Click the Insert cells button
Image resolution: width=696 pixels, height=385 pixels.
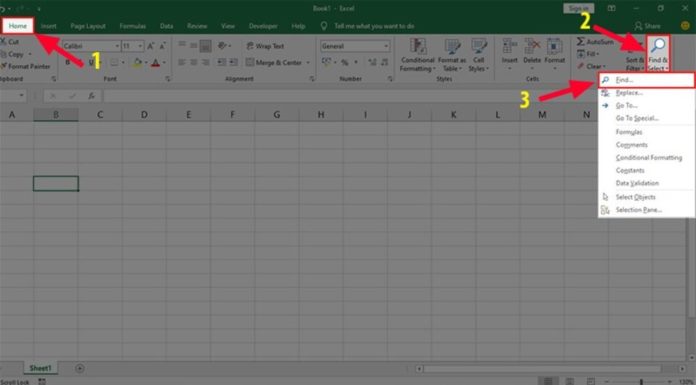pyautogui.click(x=510, y=55)
